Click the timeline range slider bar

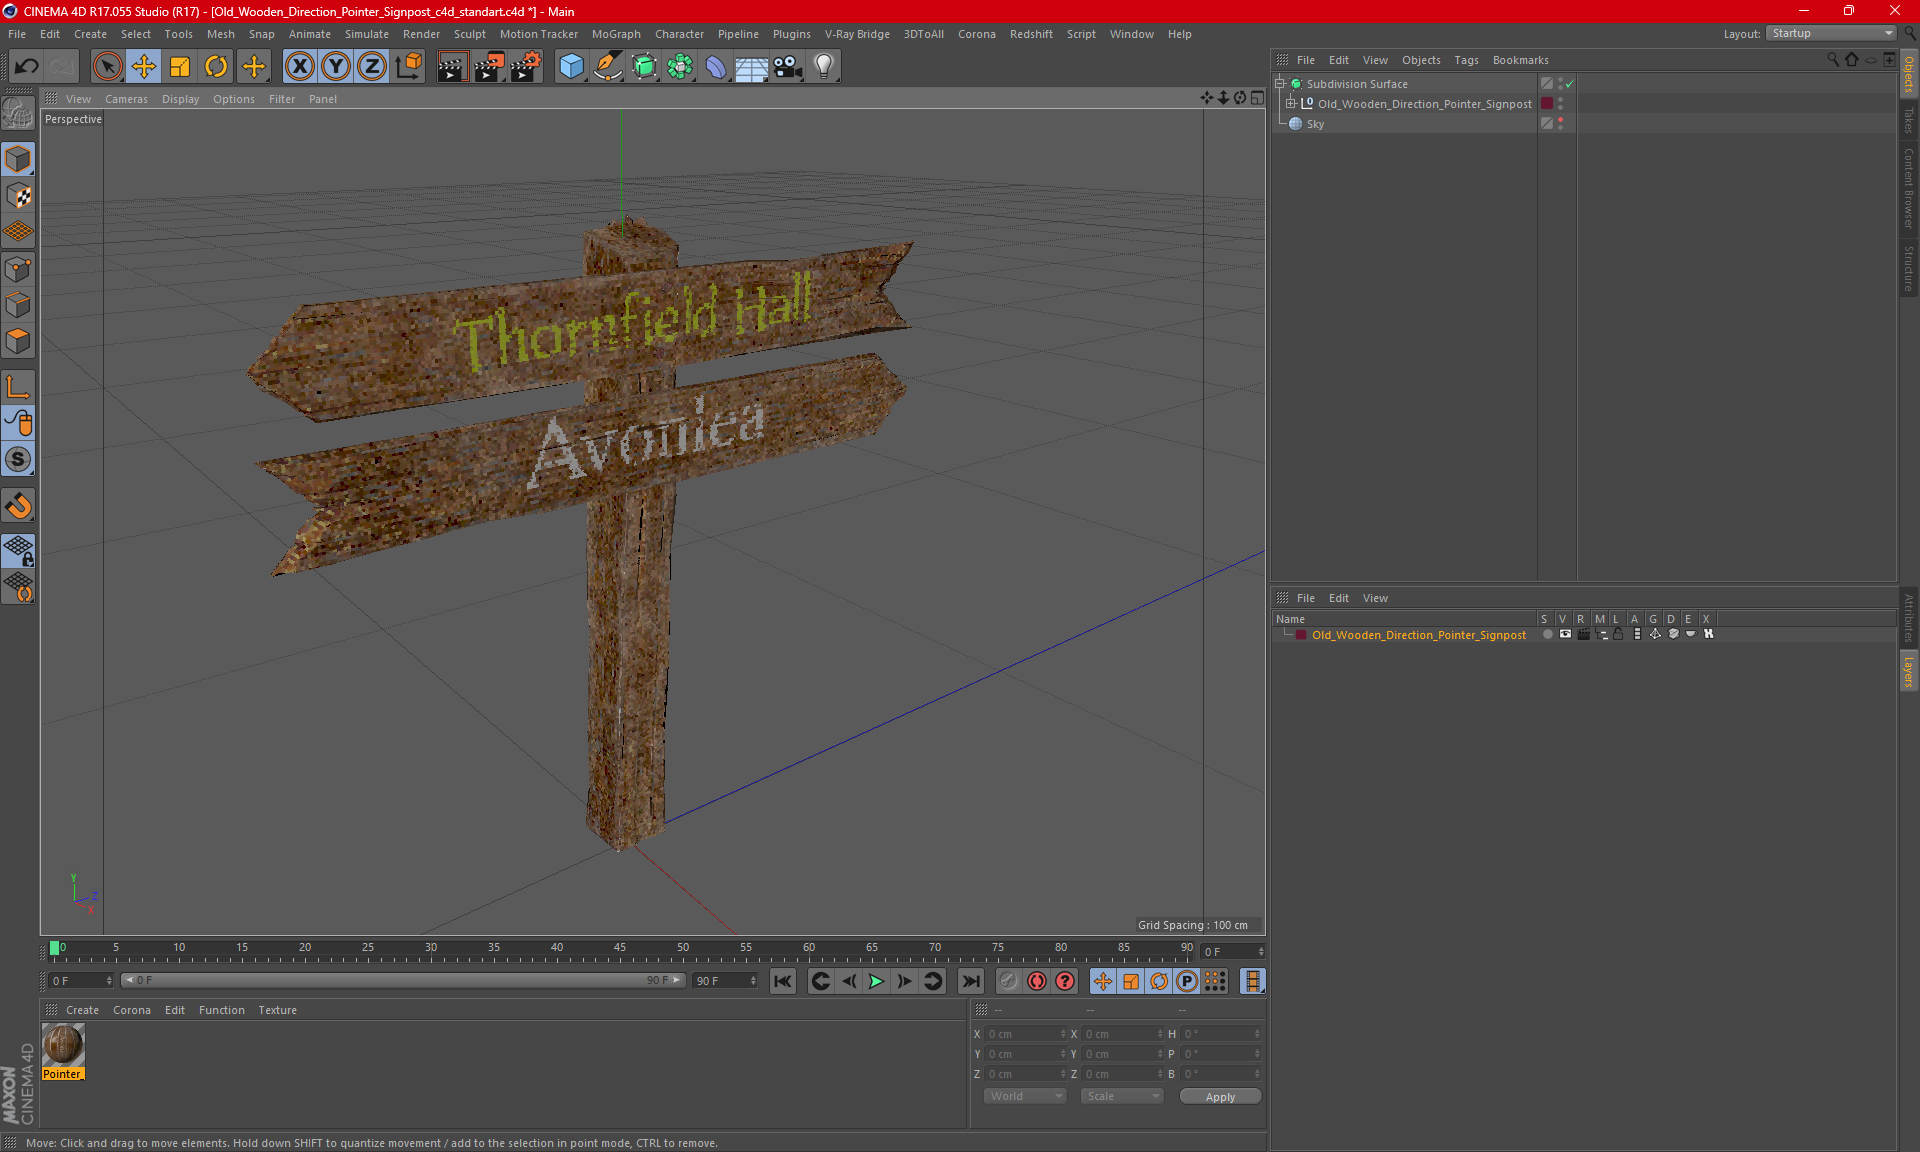[403, 980]
